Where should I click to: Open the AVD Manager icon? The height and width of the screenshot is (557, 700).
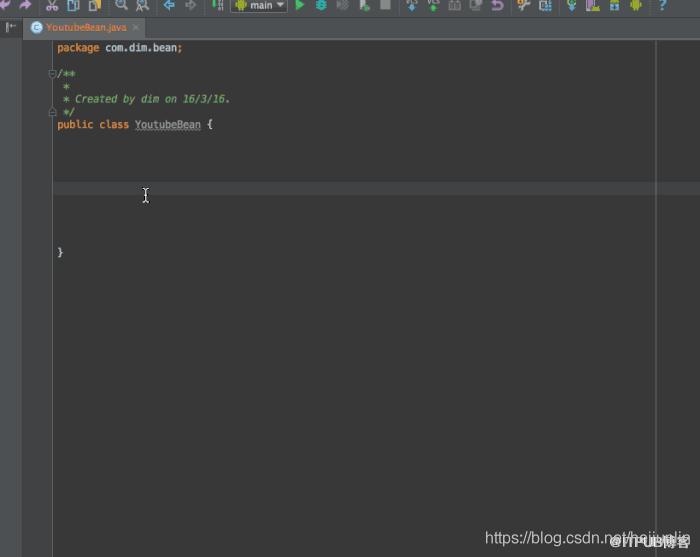coord(593,5)
